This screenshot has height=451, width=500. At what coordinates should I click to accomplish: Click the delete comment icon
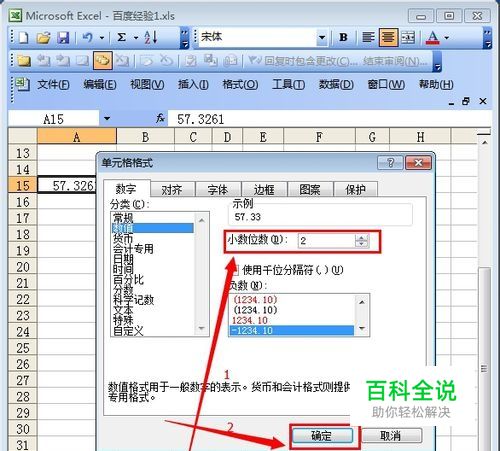[122, 60]
